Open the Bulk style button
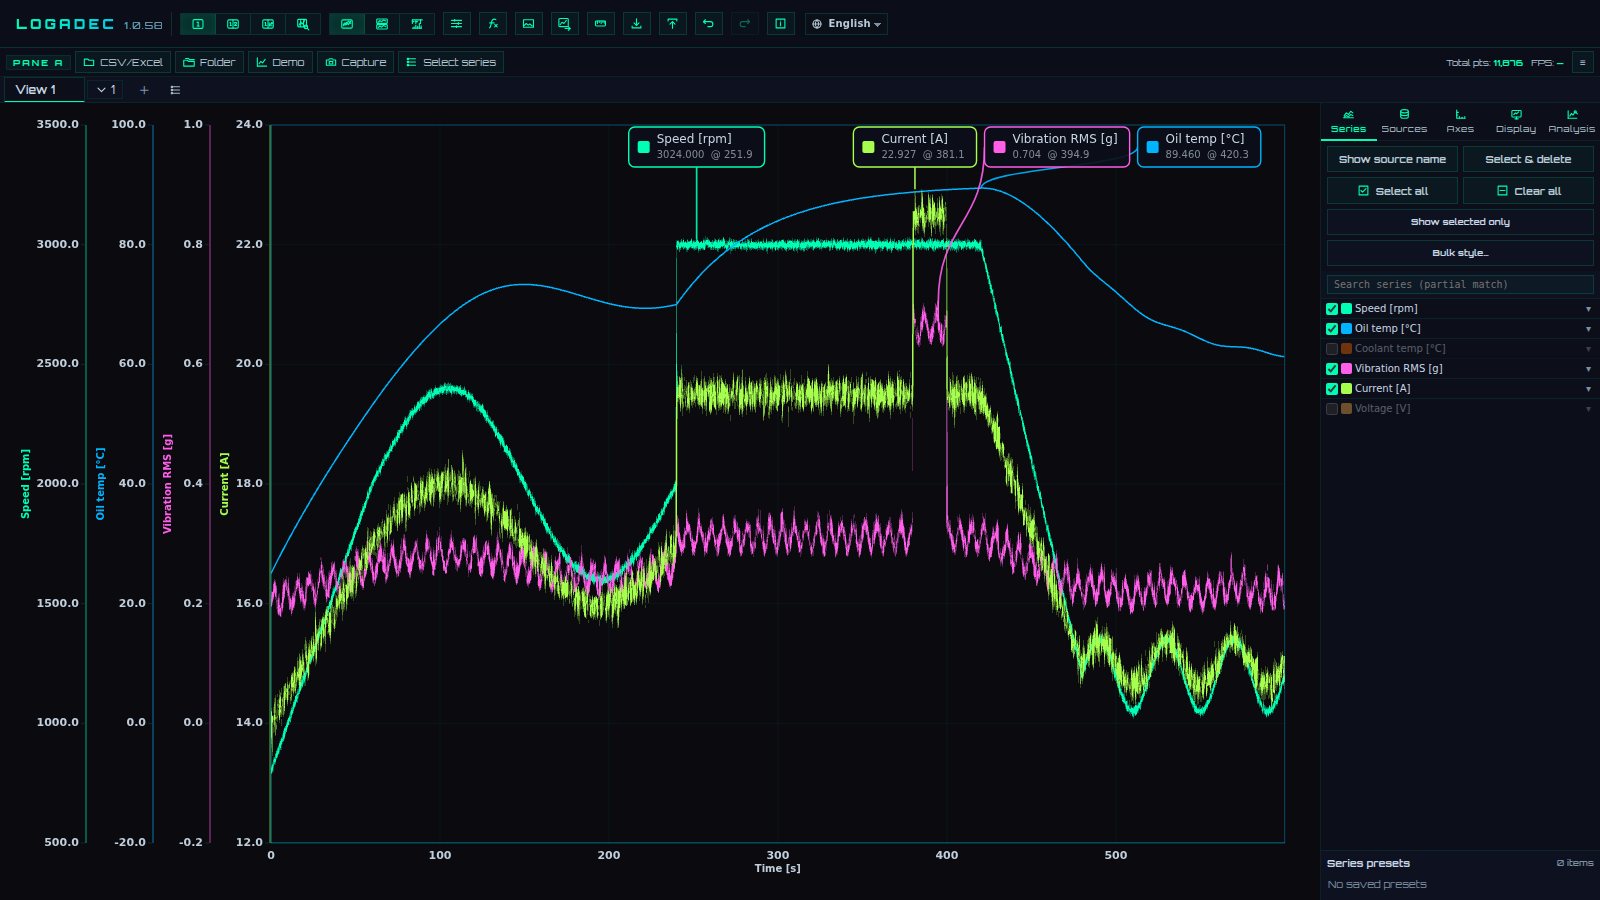The height and width of the screenshot is (900, 1600). pyautogui.click(x=1460, y=253)
